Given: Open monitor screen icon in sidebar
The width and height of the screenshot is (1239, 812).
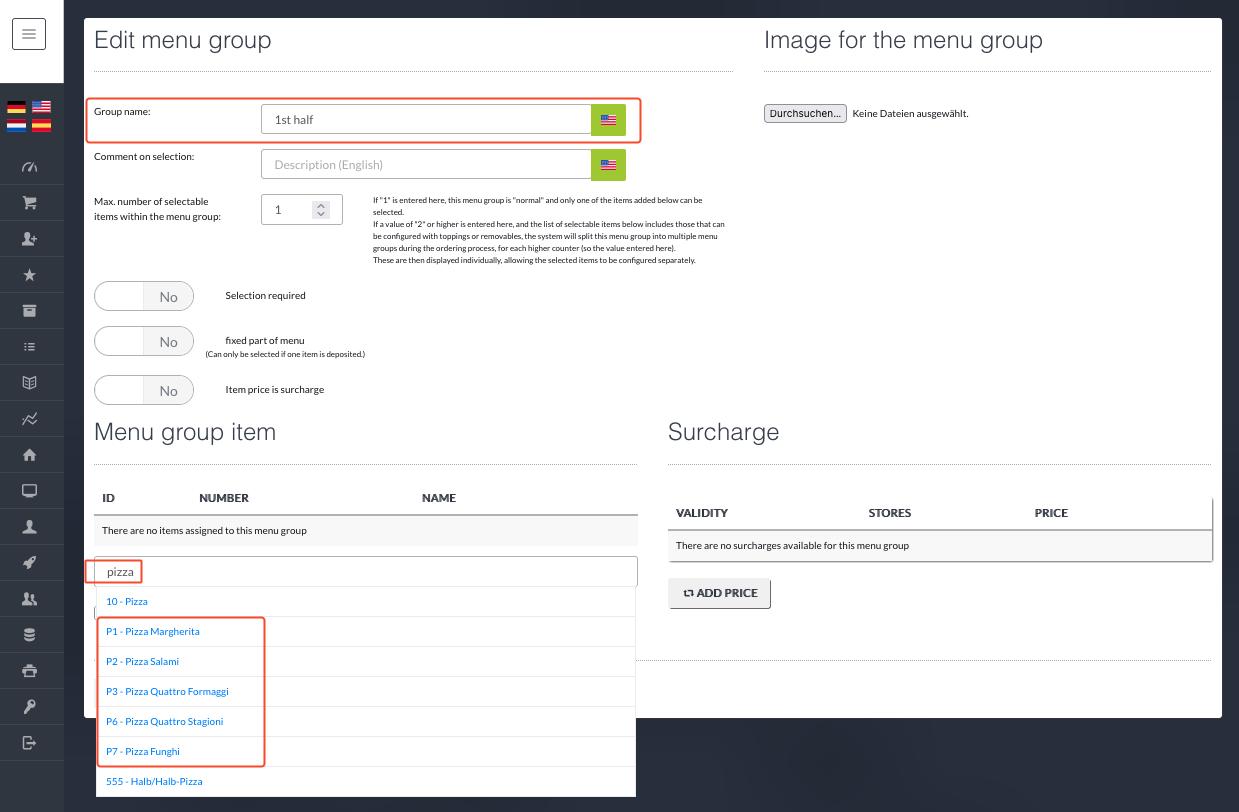Looking at the screenshot, I should pos(29,490).
